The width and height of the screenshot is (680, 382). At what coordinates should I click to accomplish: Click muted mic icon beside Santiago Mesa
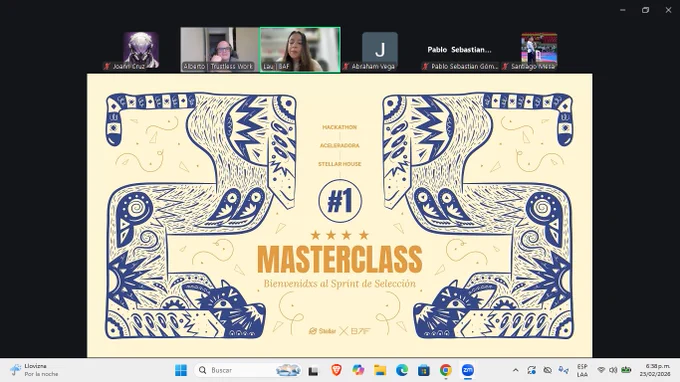pyautogui.click(x=505, y=66)
